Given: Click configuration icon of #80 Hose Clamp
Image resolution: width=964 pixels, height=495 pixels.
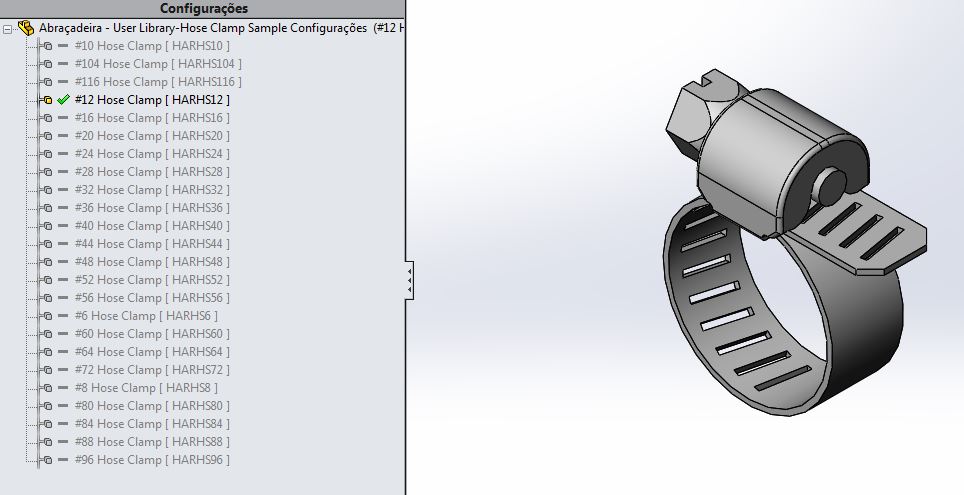Looking at the screenshot, I should [47, 406].
